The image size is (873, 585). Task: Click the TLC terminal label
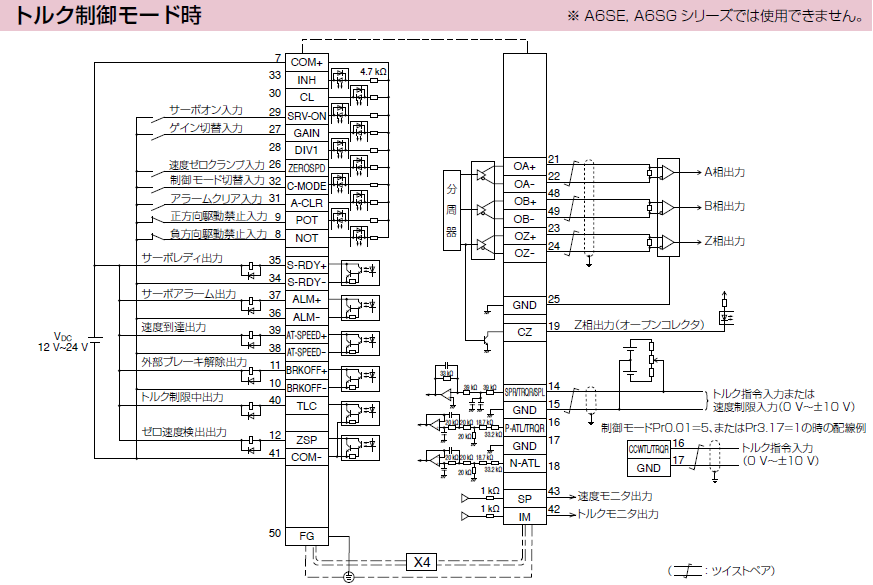pyautogui.click(x=306, y=406)
